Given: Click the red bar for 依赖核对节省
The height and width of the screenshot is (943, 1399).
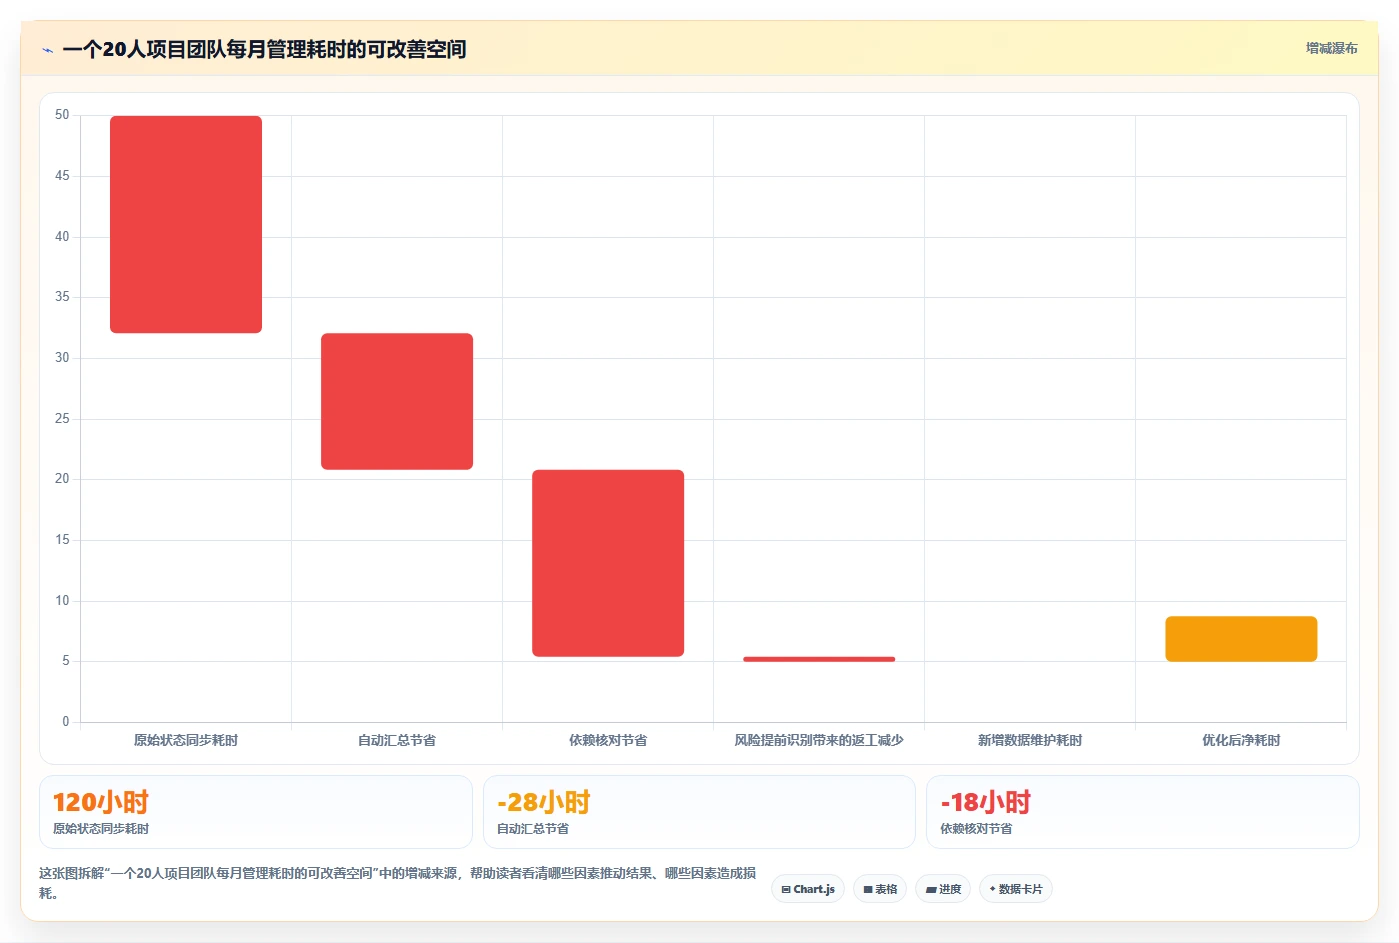Looking at the screenshot, I should point(608,563).
